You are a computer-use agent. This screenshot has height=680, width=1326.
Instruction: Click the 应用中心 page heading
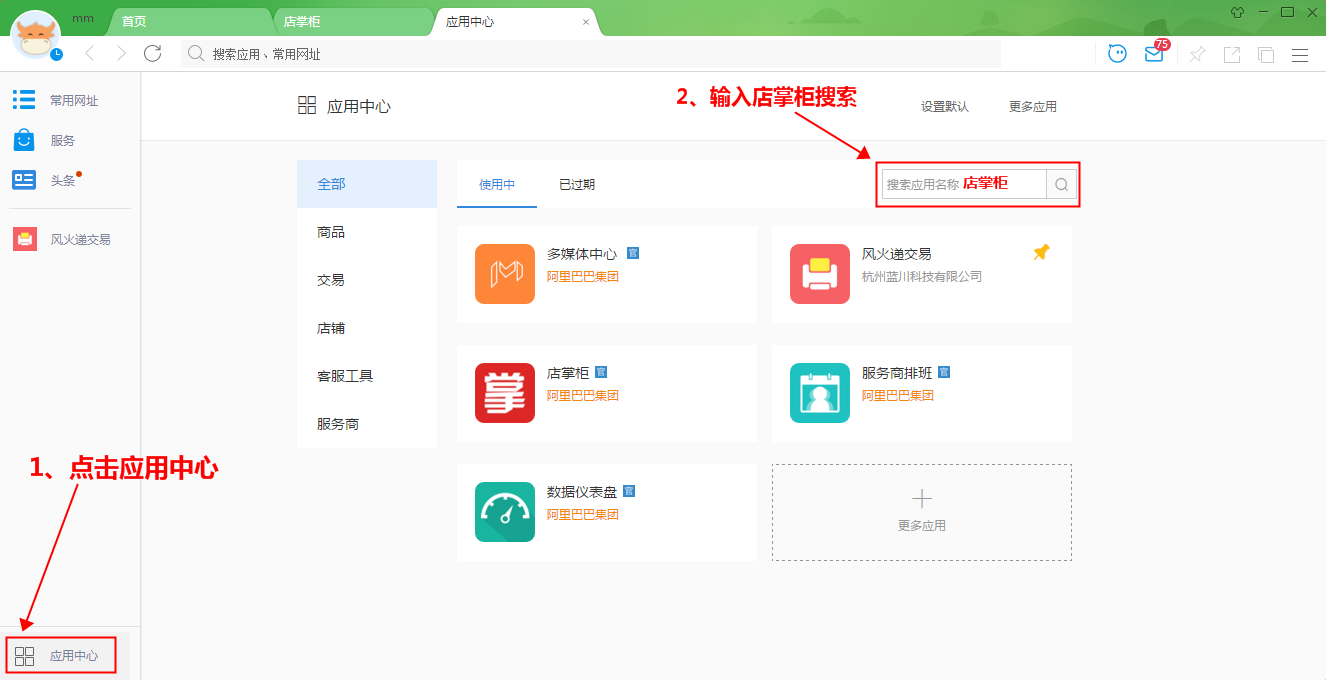359,106
